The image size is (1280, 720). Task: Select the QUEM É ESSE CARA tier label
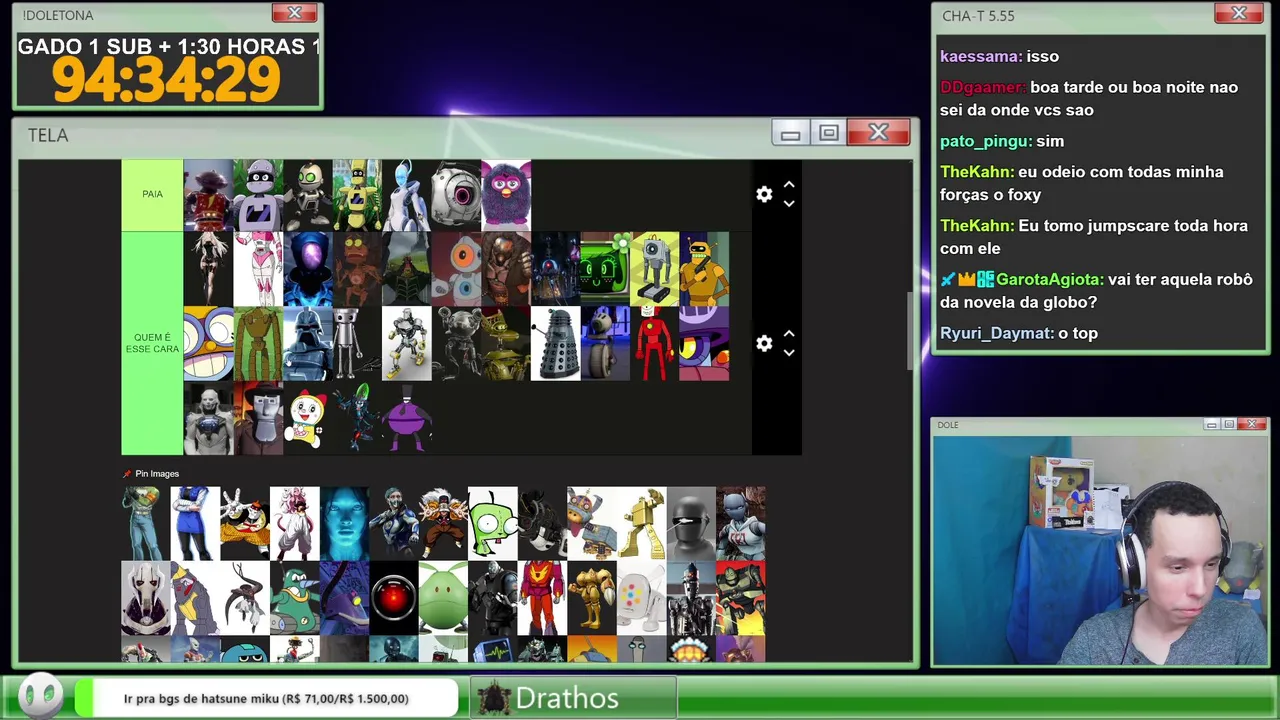pos(152,343)
